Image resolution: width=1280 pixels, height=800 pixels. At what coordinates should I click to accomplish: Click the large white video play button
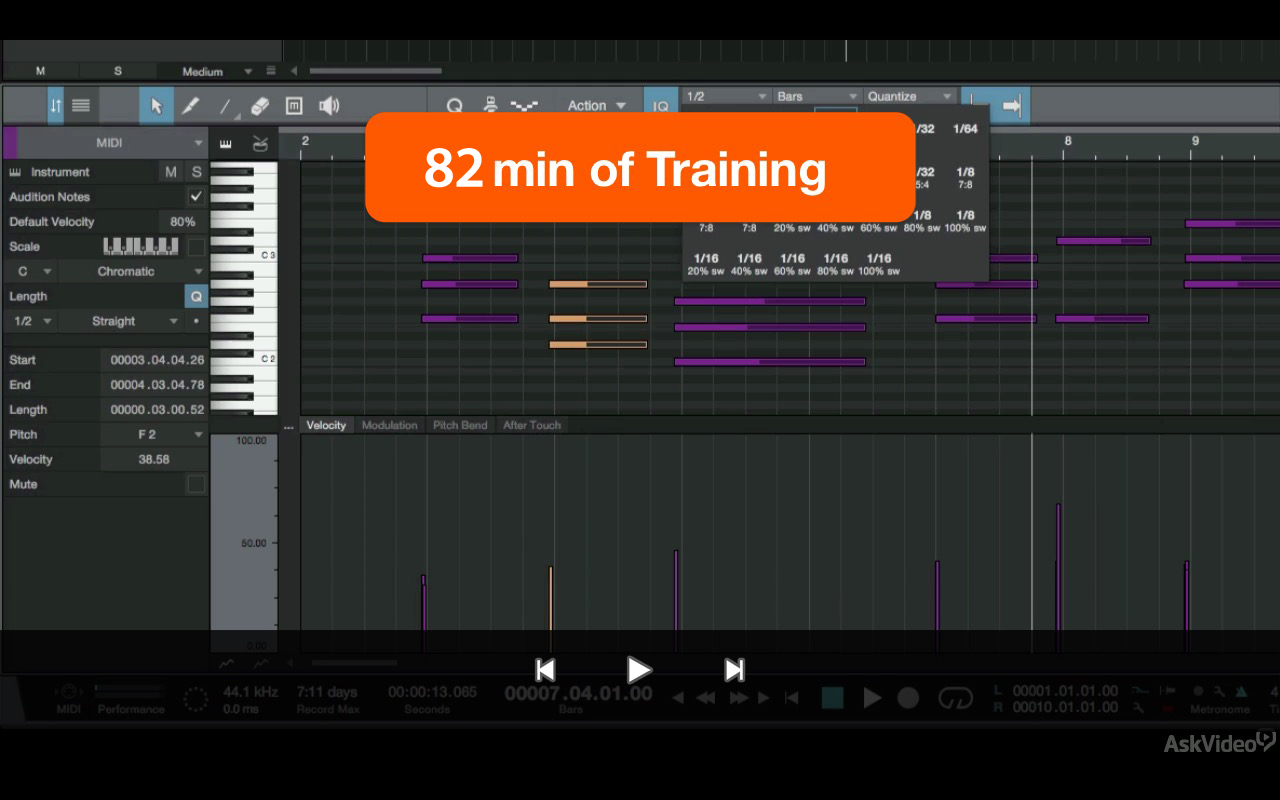point(639,670)
